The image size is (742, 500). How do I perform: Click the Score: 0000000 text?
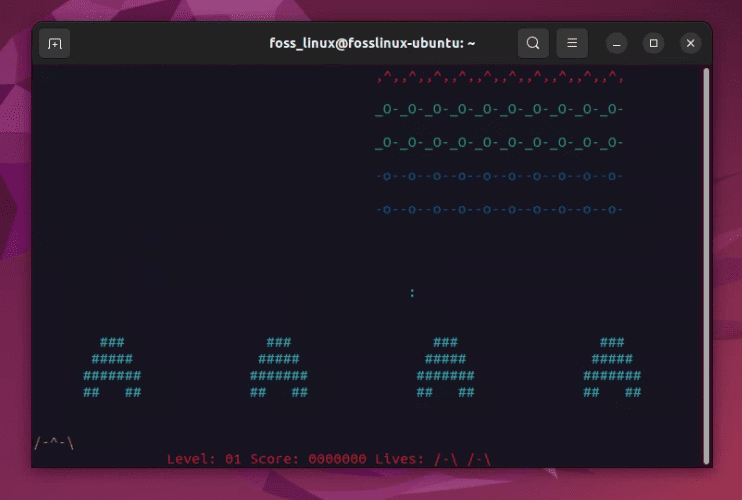point(308,459)
